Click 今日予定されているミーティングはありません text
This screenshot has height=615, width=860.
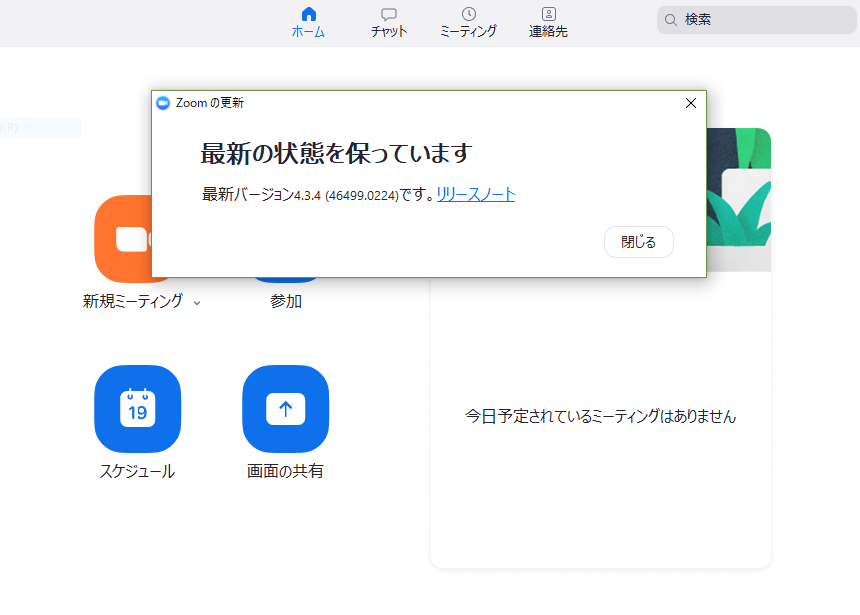point(601,416)
